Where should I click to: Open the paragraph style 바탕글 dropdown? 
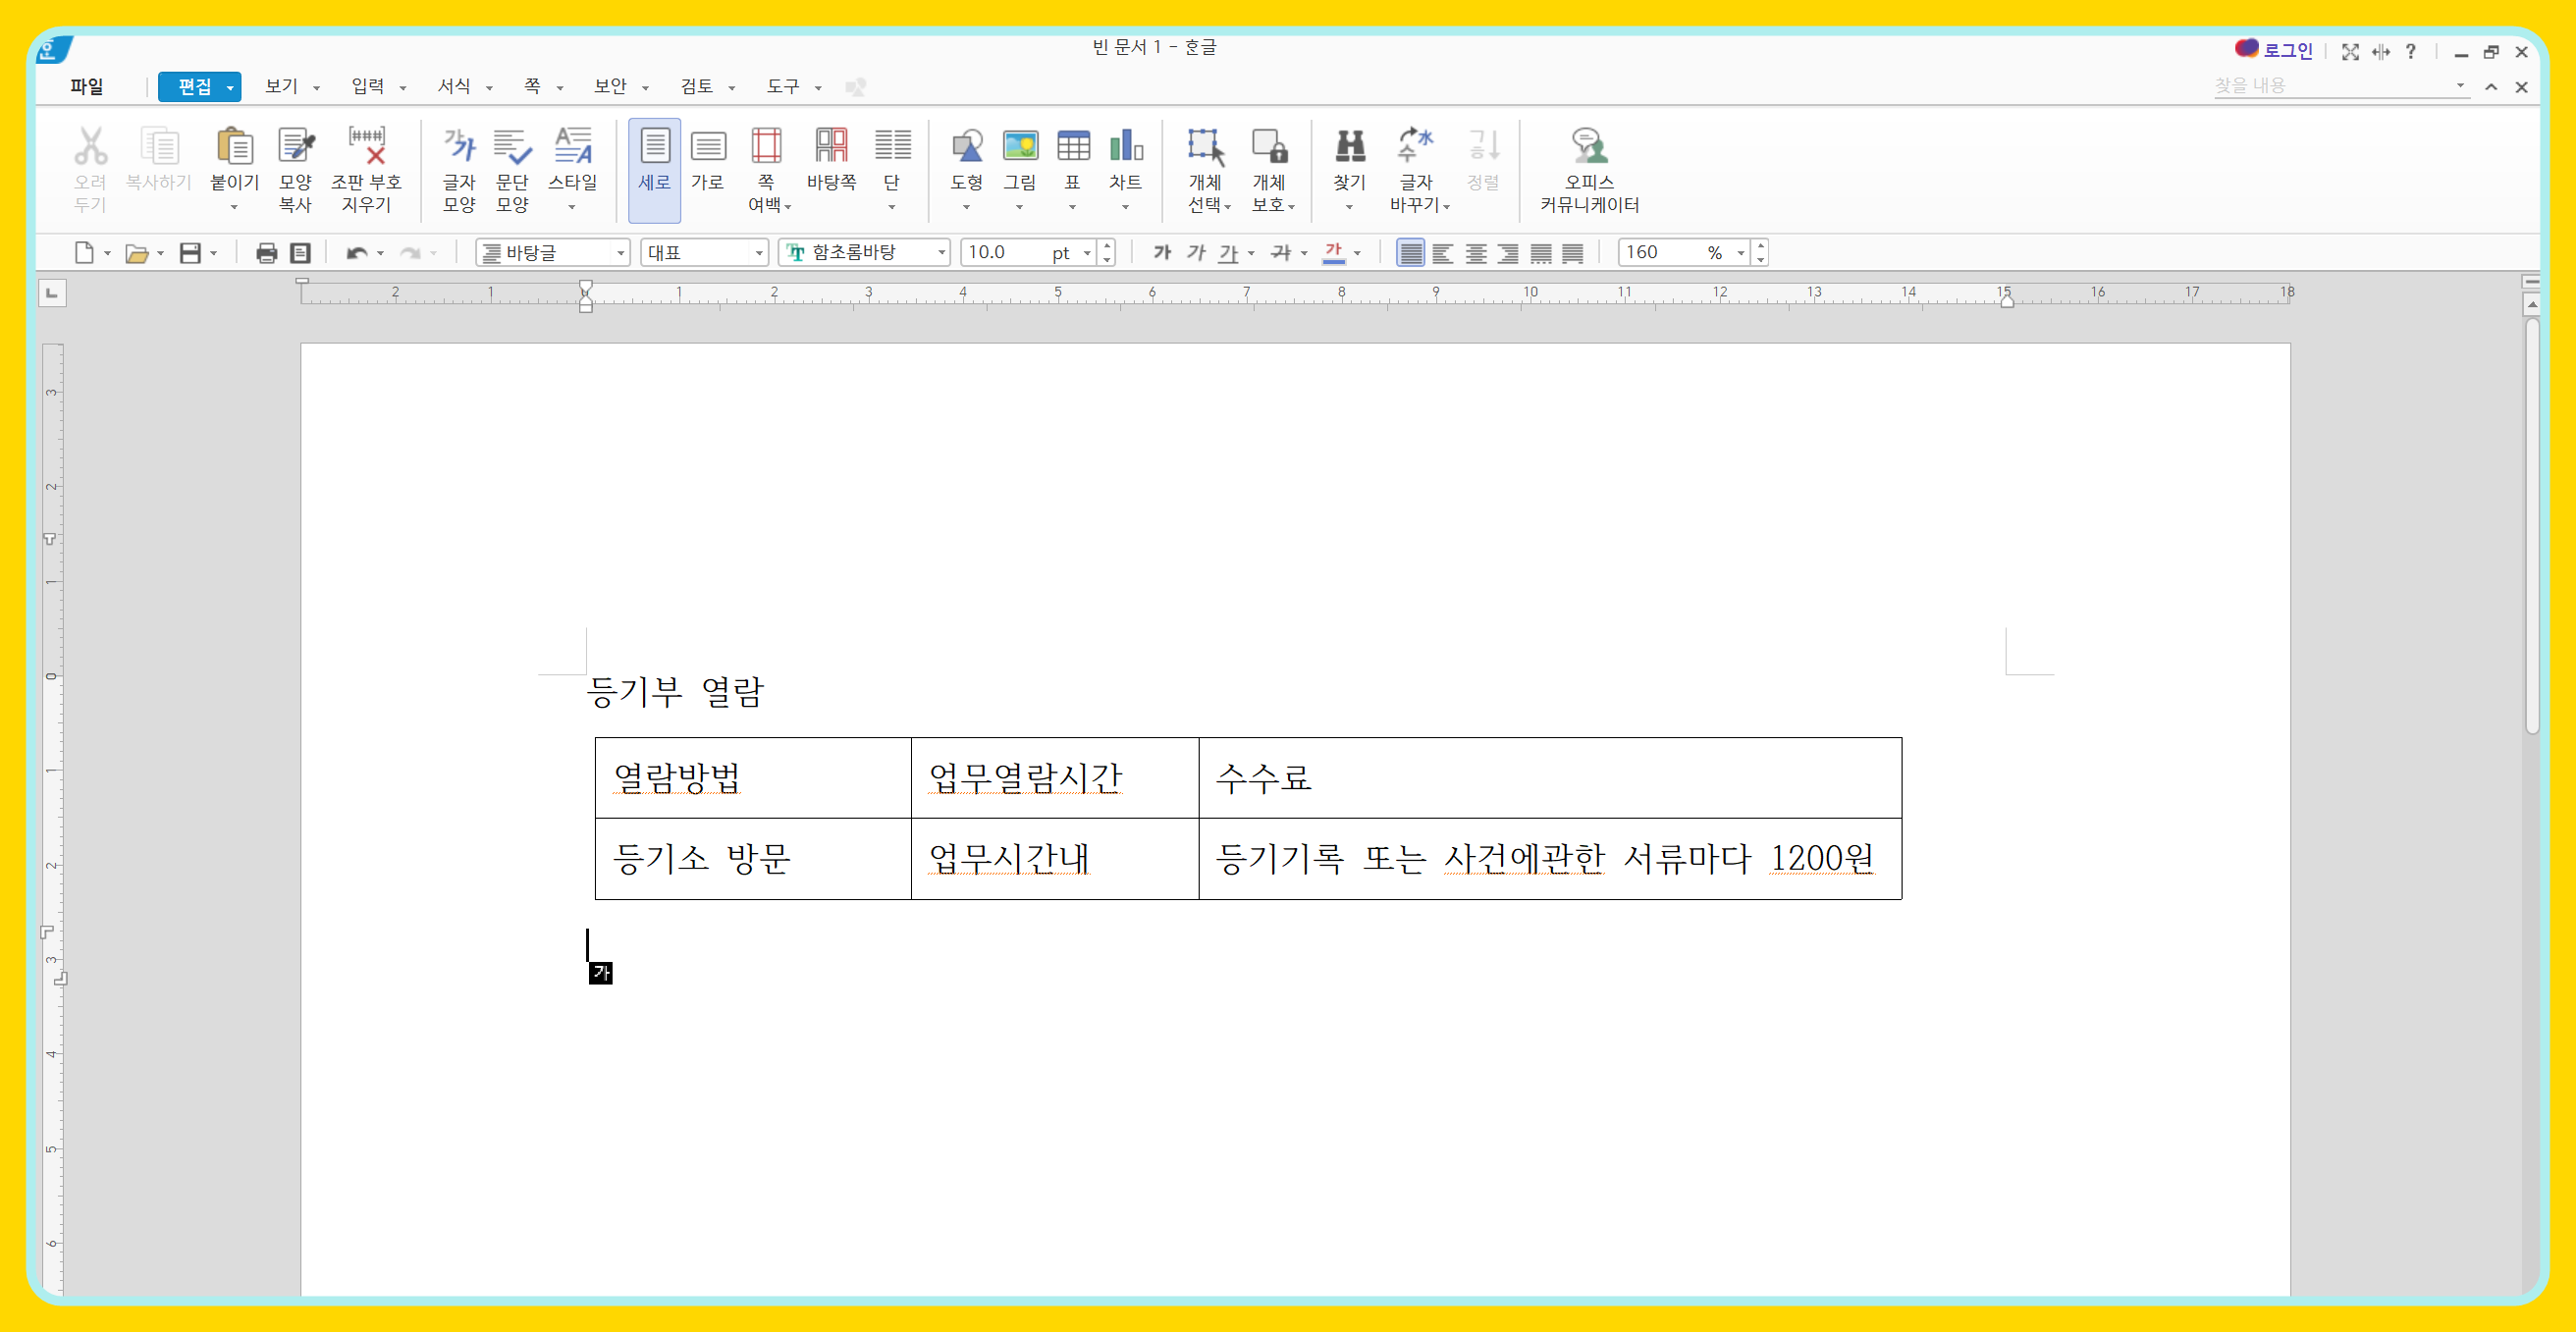pyautogui.click(x=620, y=253)
